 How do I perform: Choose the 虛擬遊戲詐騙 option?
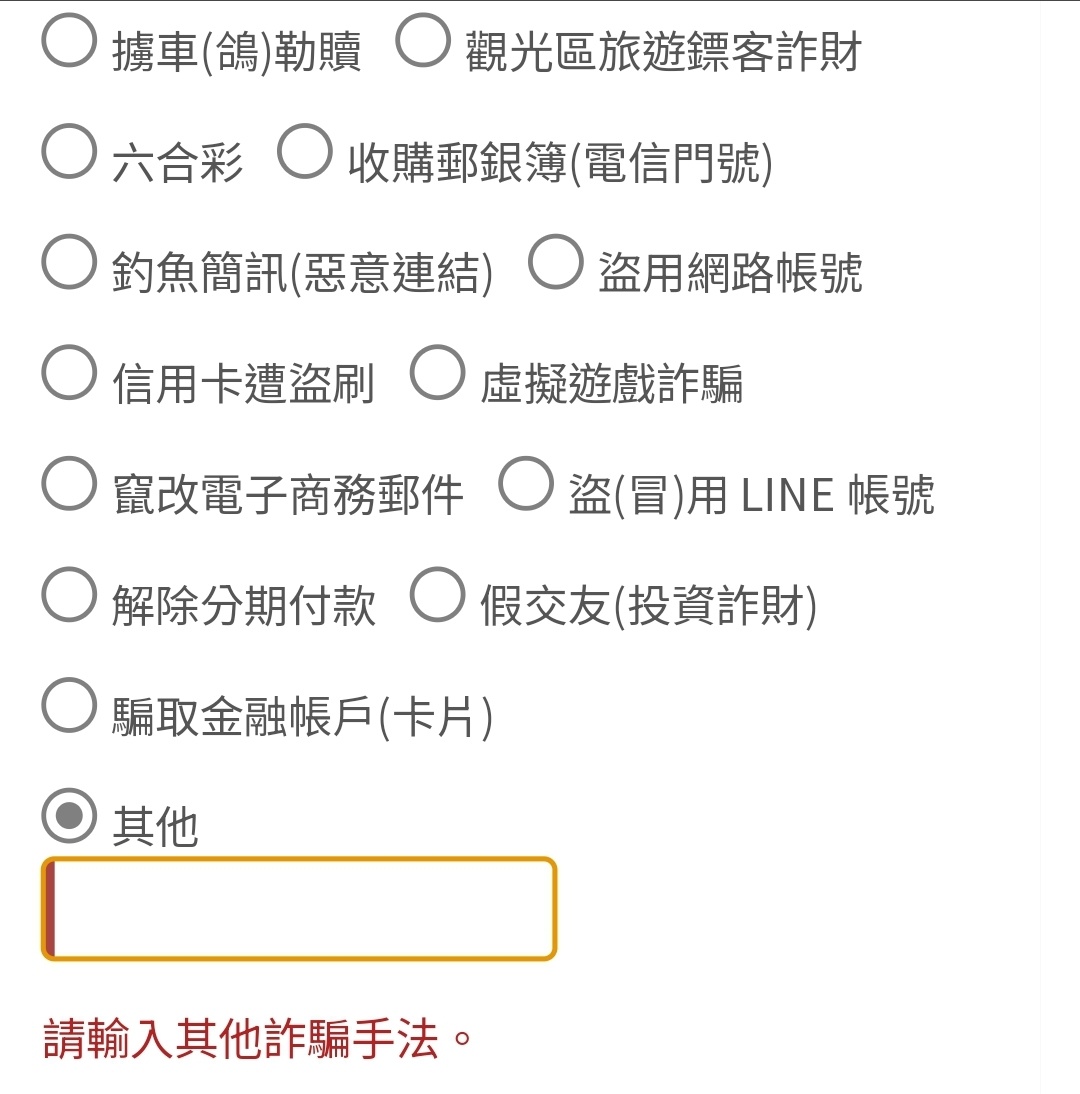click(437, 373)
